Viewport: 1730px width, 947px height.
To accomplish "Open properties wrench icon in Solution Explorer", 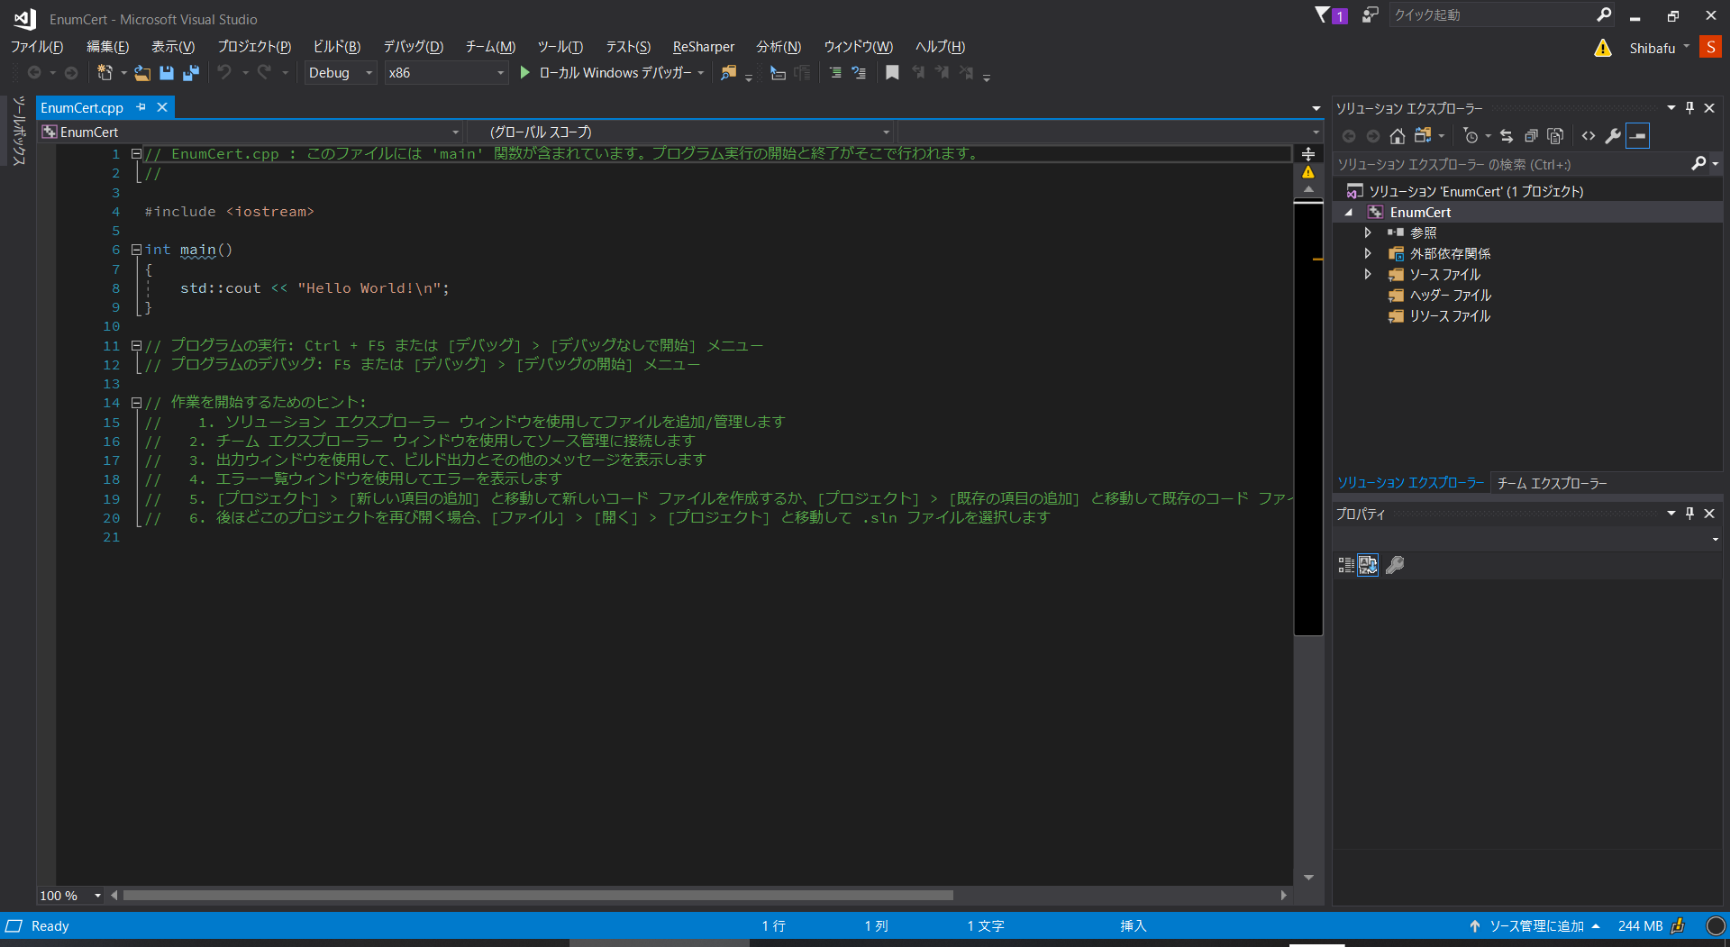I will click(x=1612, y=136).
